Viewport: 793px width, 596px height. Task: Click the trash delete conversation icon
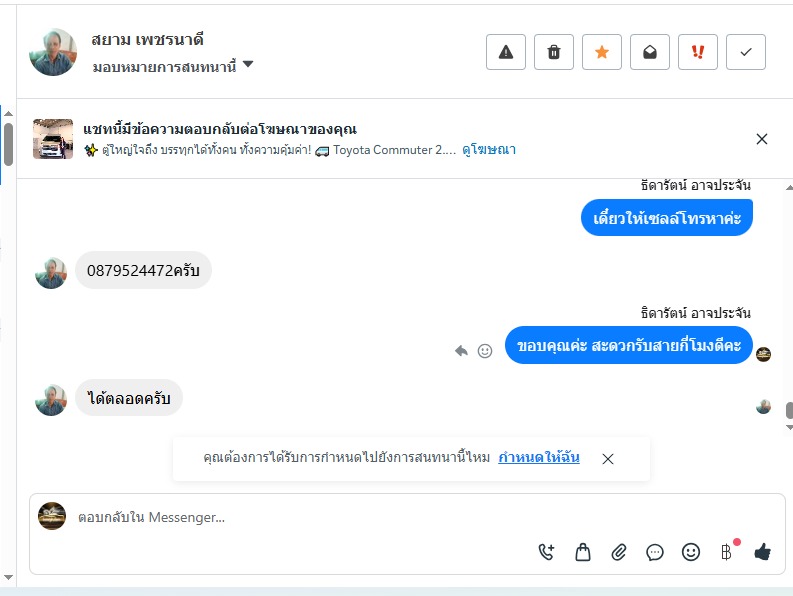pos(553,52)
